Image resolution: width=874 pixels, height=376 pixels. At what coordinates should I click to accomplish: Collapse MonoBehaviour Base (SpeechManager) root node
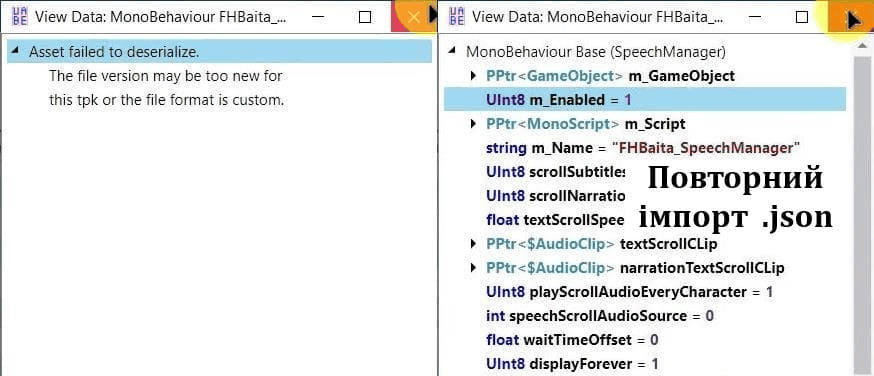pos(453,51)
